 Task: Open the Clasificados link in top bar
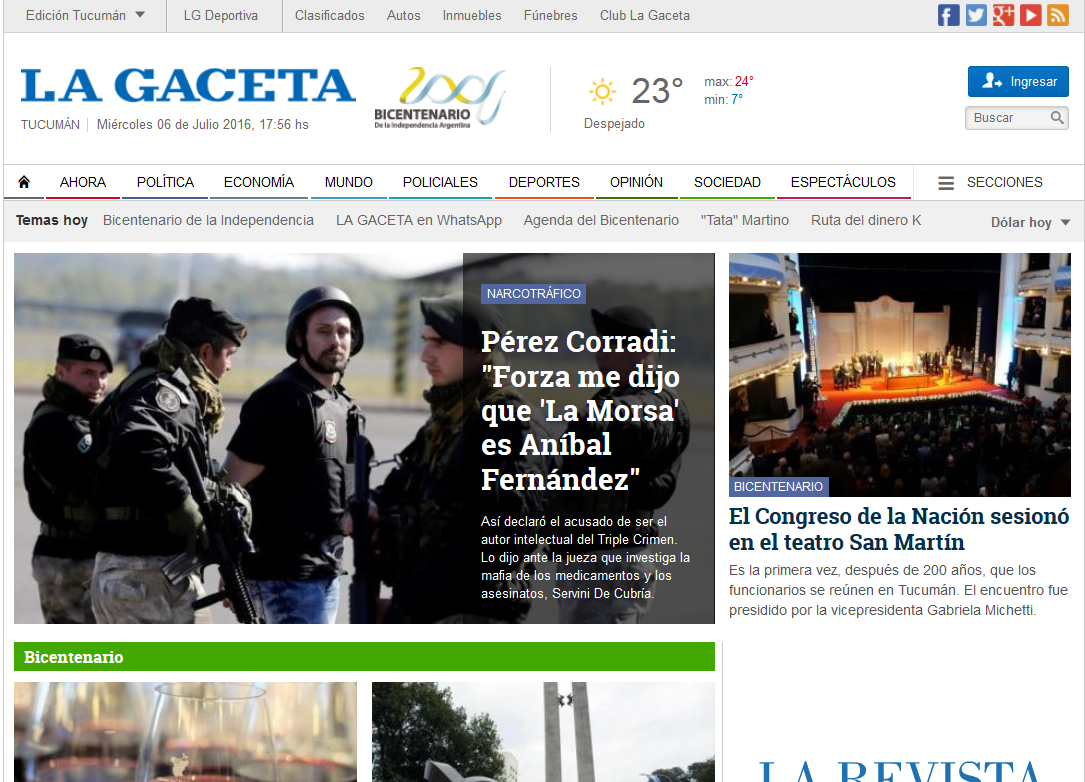[329, 16]
